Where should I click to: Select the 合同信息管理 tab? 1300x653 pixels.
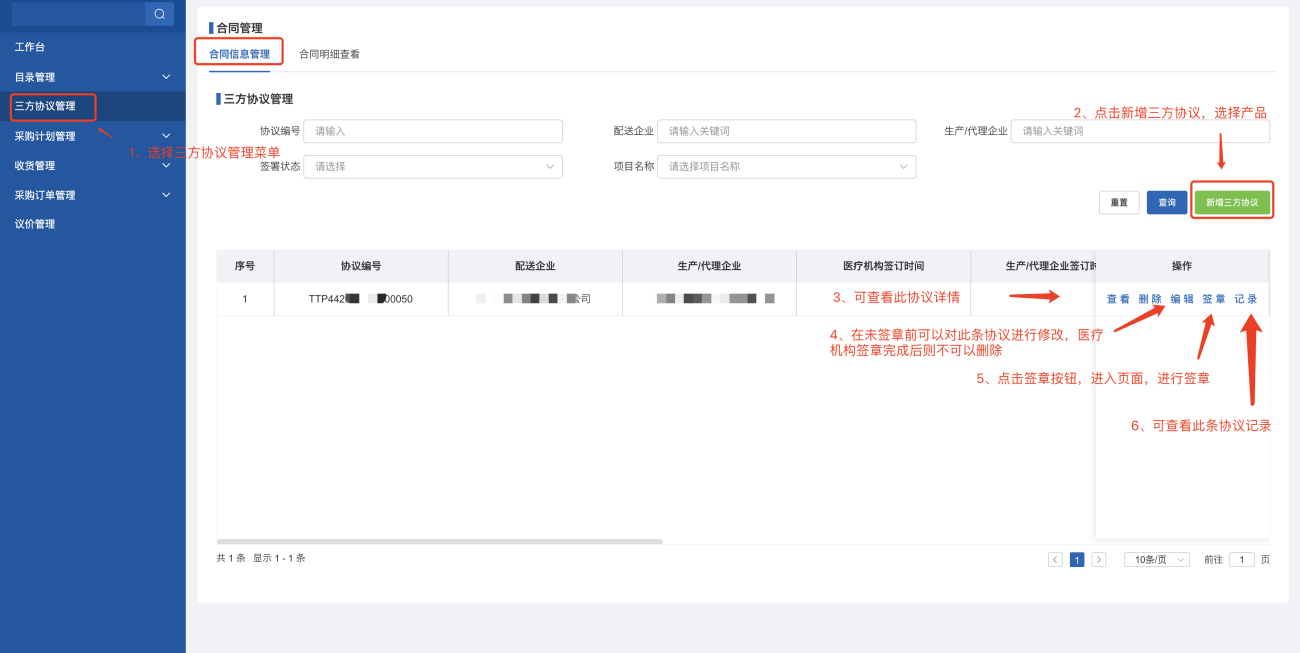click(x=239, y=54)
